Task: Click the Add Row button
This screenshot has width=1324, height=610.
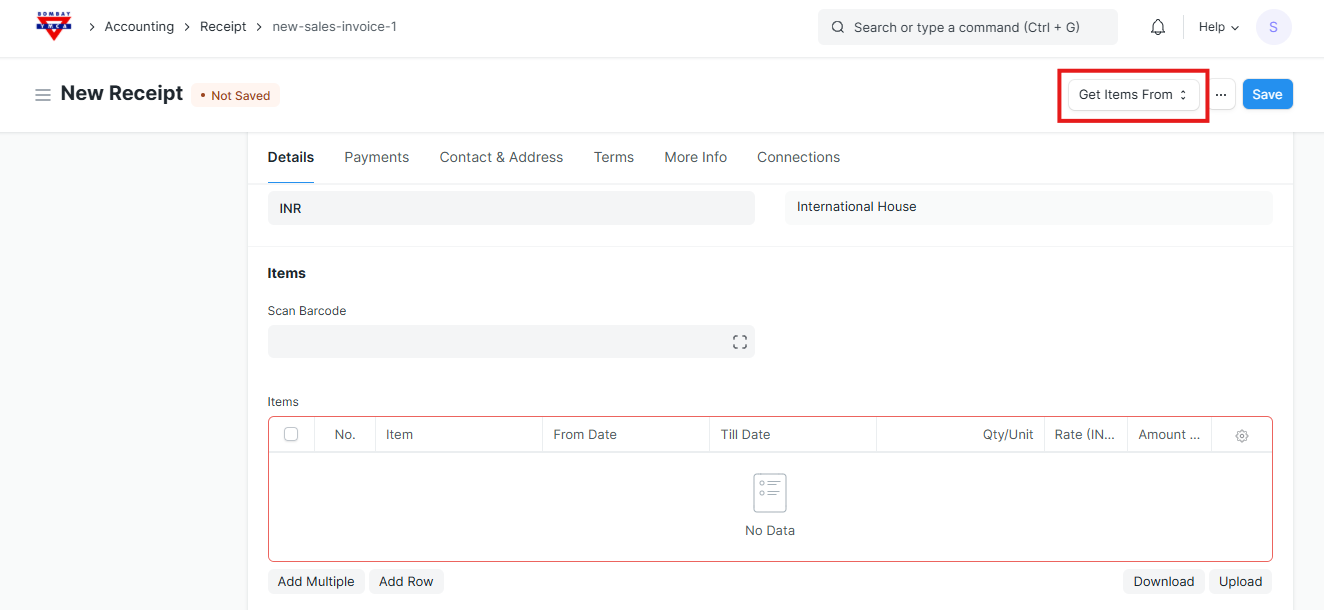Action: point(405,582)
